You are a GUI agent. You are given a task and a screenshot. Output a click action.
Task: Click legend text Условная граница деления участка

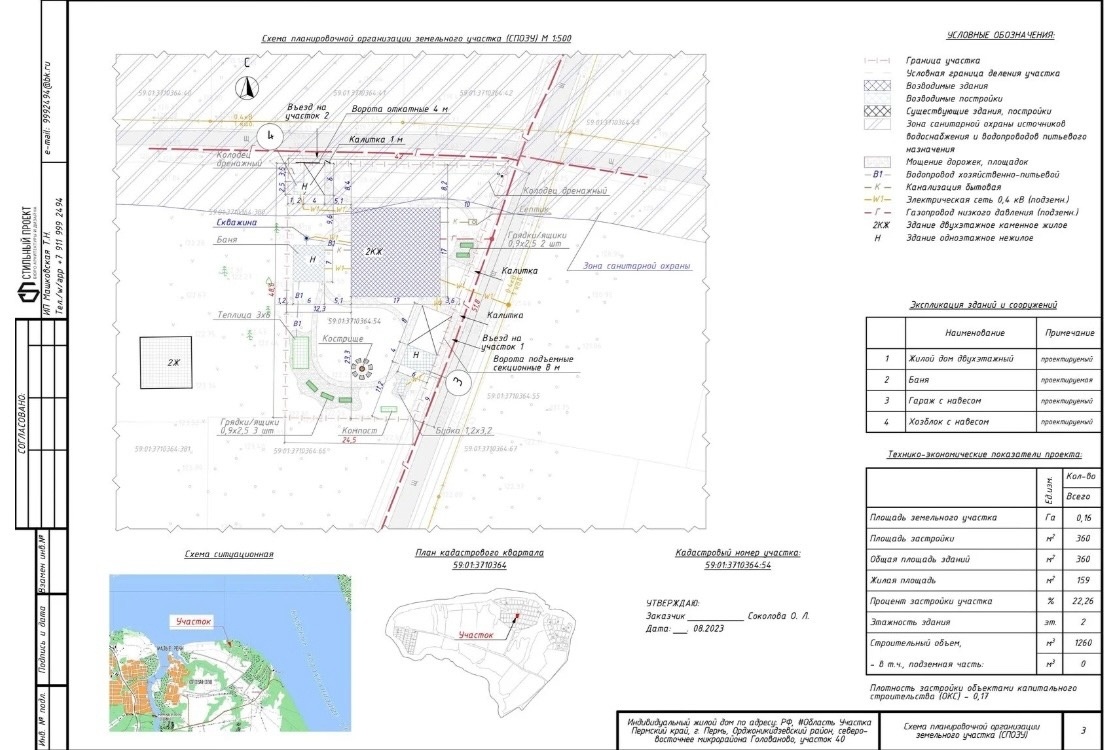982,73
